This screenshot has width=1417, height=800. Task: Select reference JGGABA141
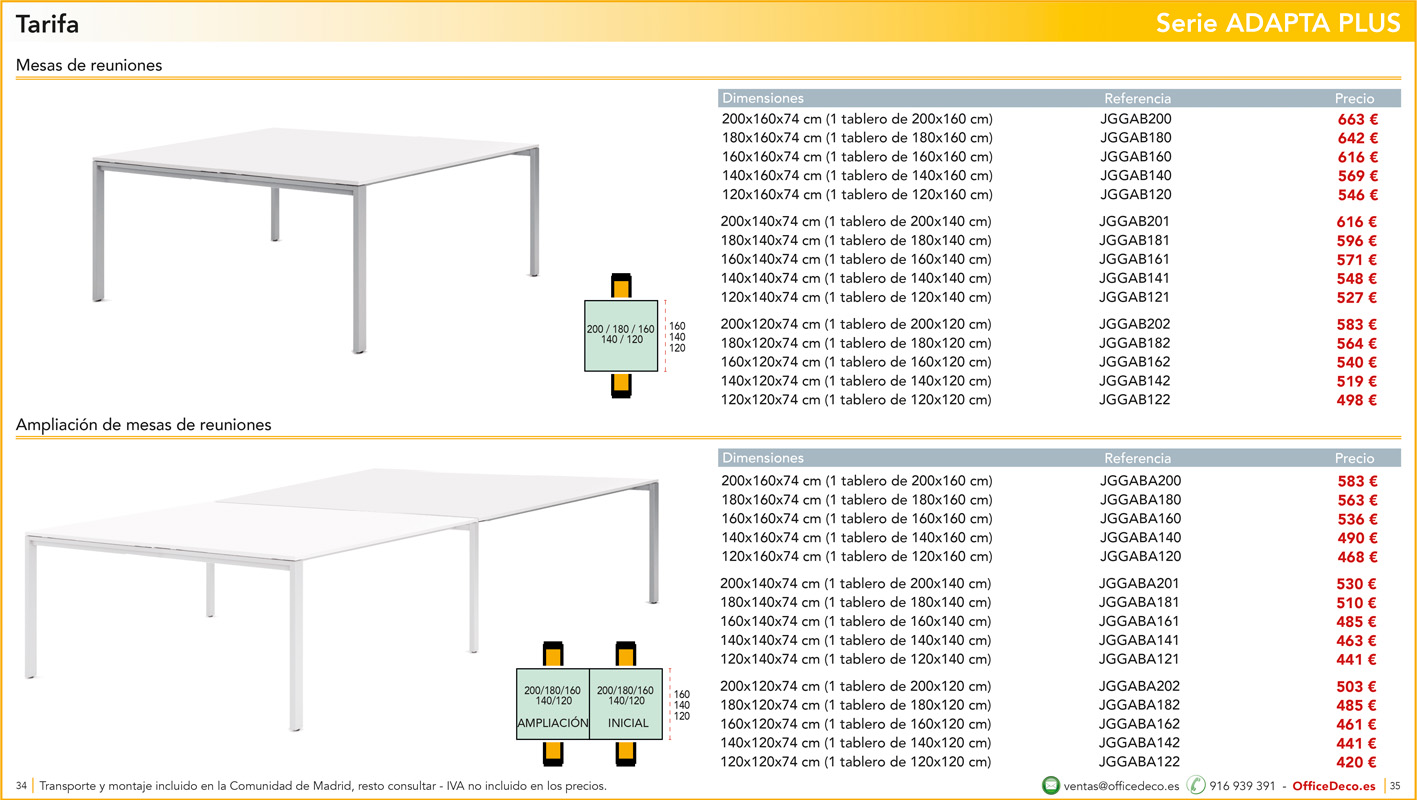click(1139, 641)
